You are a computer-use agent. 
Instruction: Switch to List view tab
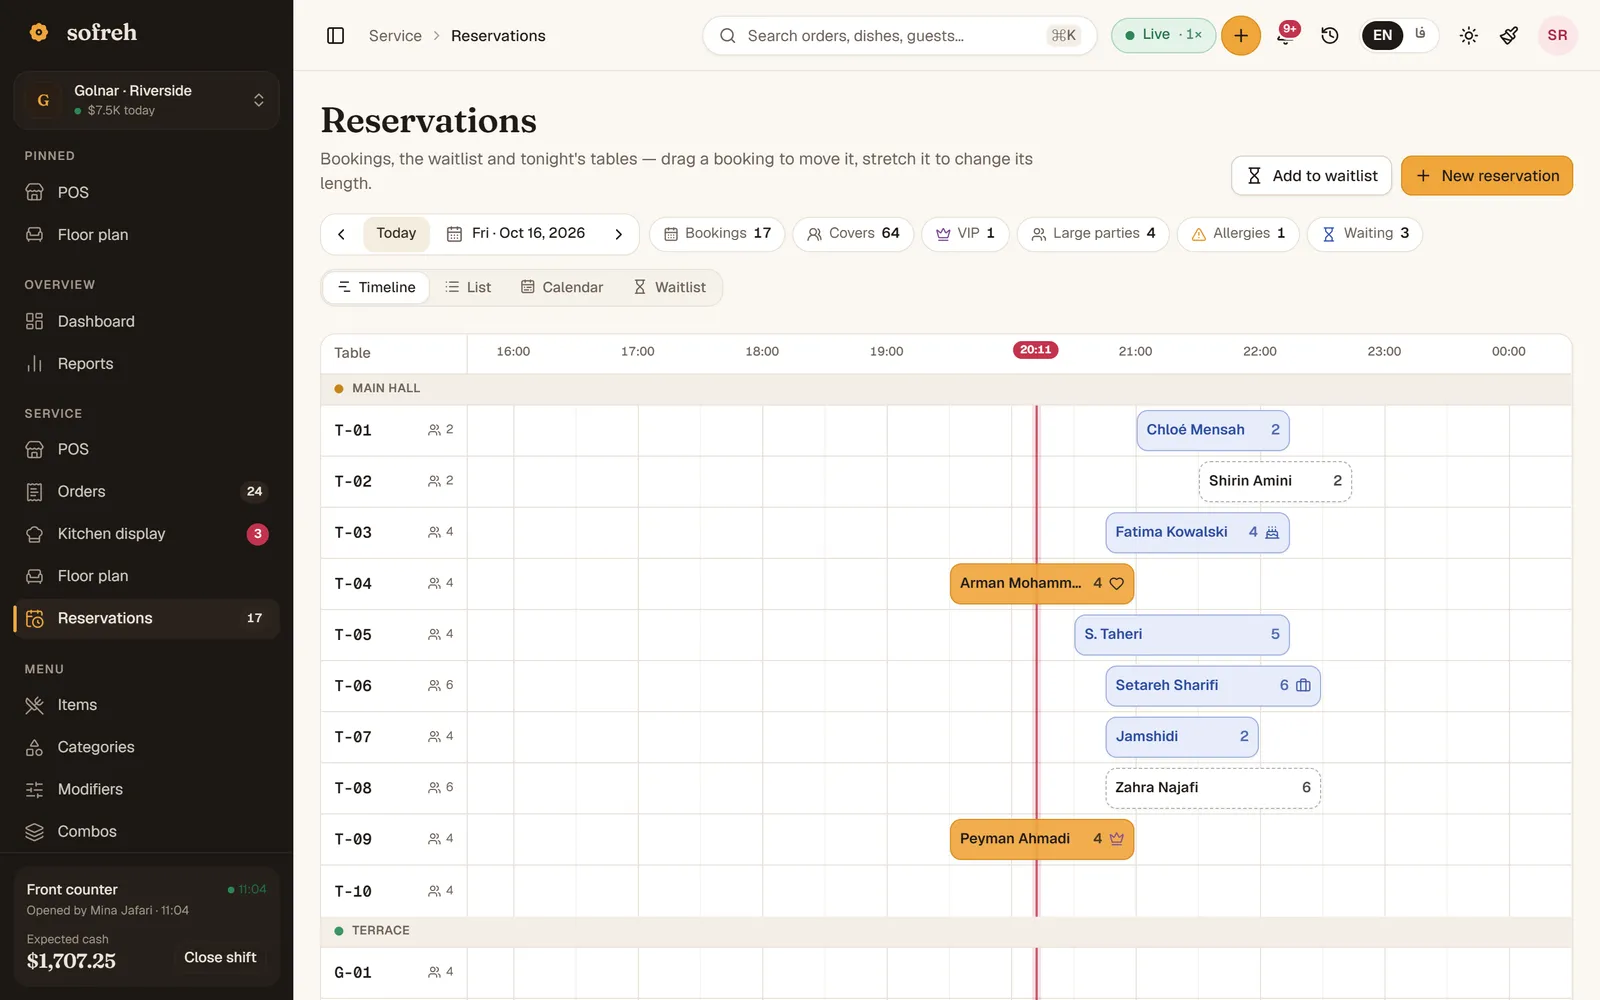(x=468, y=288)
